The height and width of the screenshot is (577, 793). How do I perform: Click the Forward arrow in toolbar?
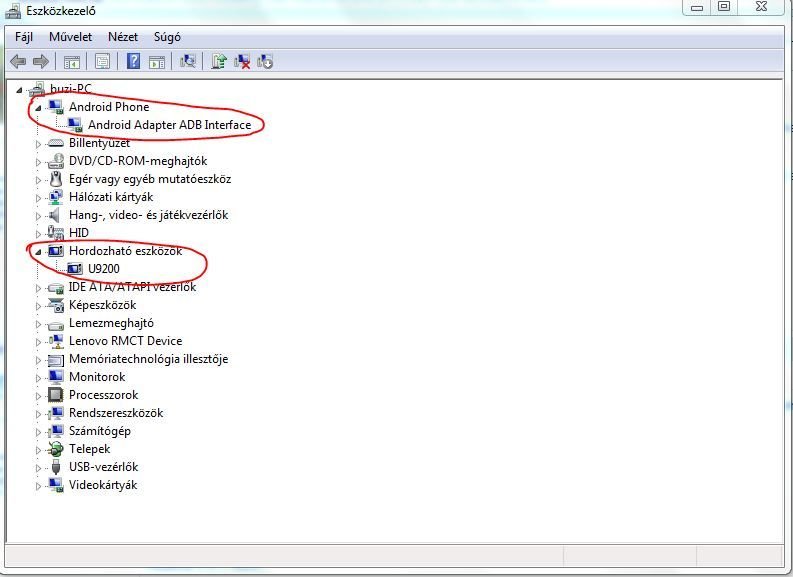[40, 62]
